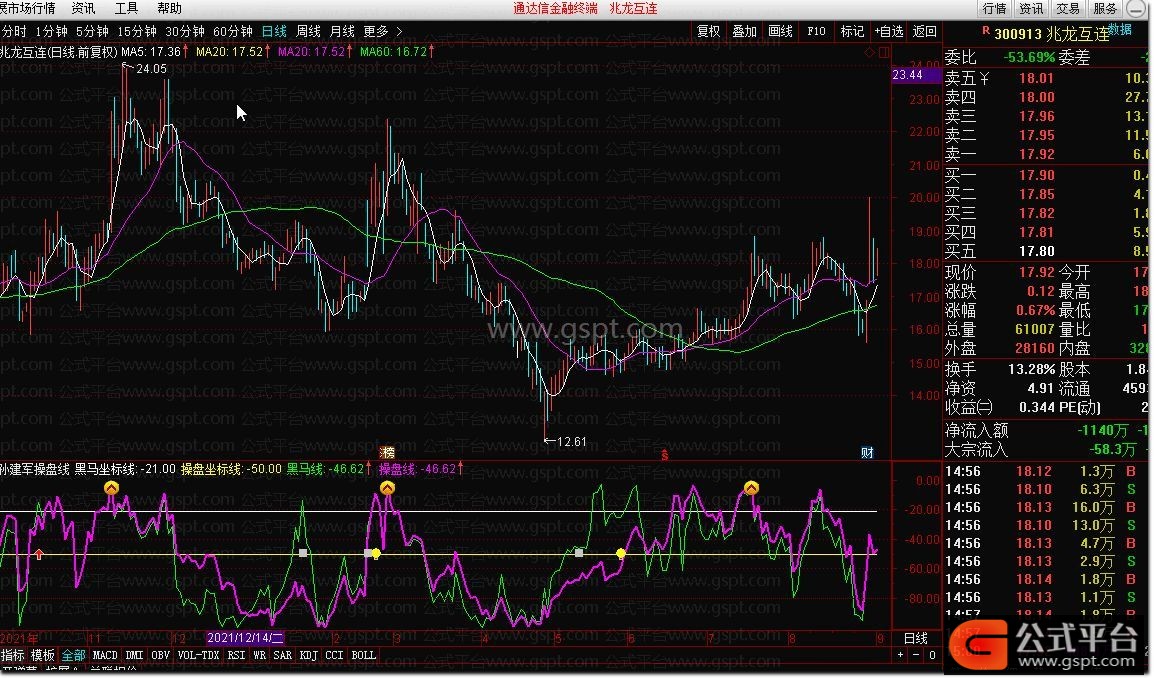The image size is (1154, 678).
Task: Click the 孙建军操盘线 indicator name
Action: coord(35,469)
